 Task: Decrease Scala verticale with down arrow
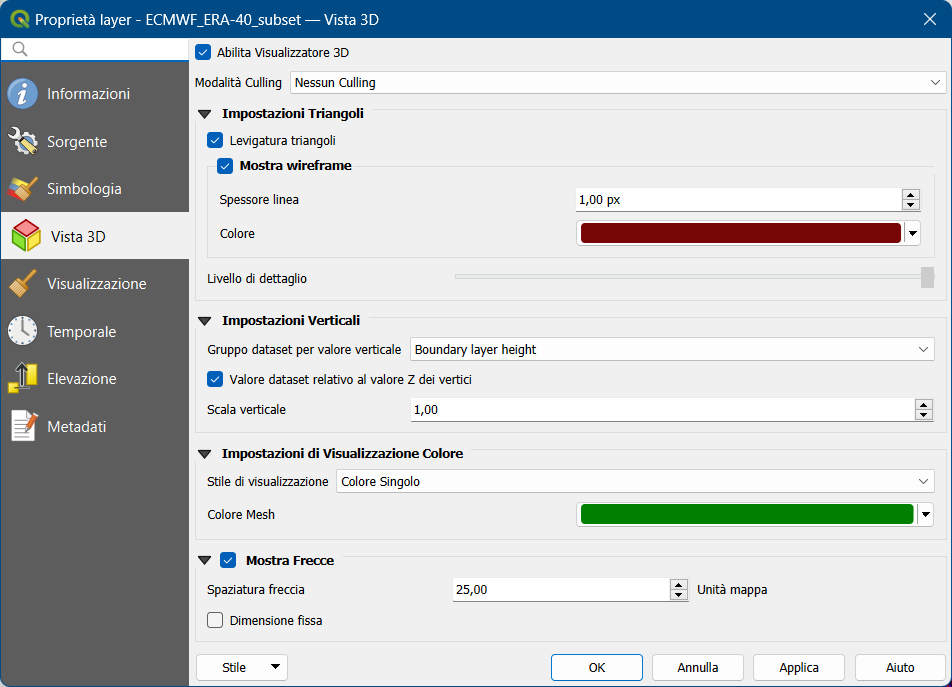coord(923,415)
